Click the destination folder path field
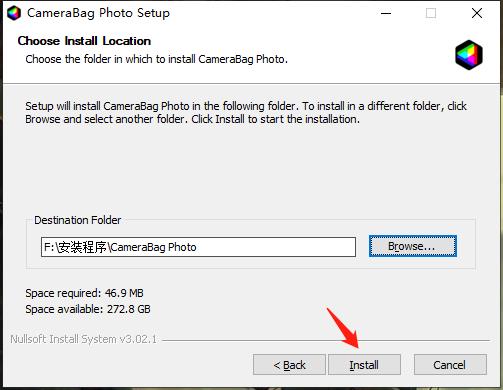The width and height of the screenshot is (503, 390). tap(198, 247)
